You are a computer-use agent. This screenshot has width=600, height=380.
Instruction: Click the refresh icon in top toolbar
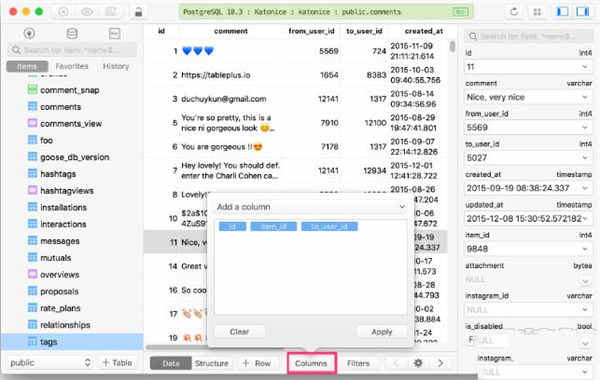[514, 12]
